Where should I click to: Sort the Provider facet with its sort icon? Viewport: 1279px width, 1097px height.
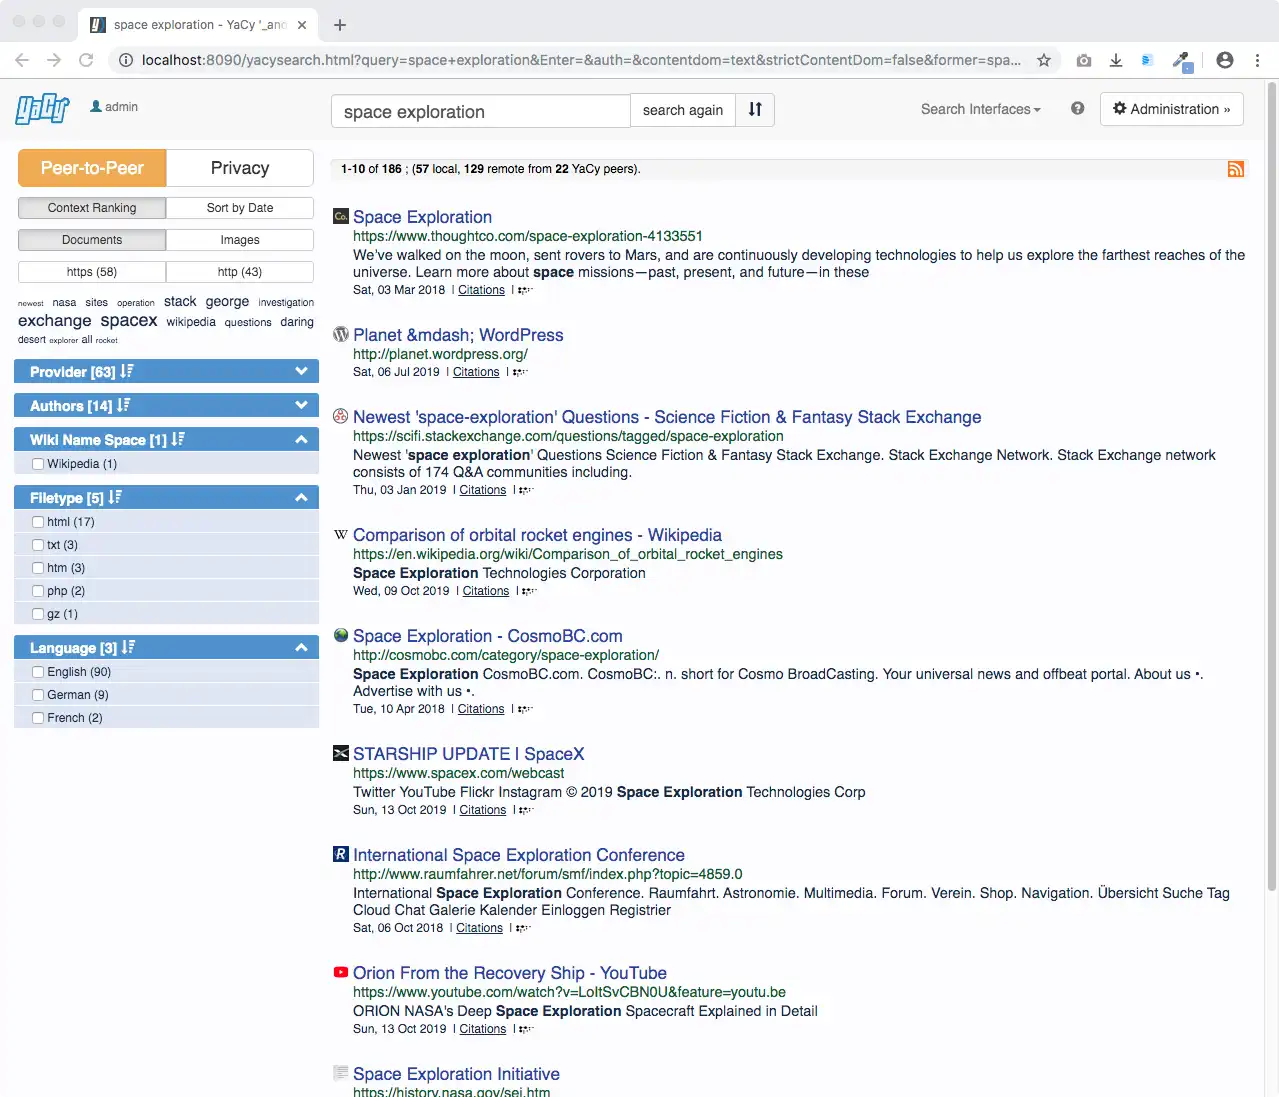click(x=127, y=371)
